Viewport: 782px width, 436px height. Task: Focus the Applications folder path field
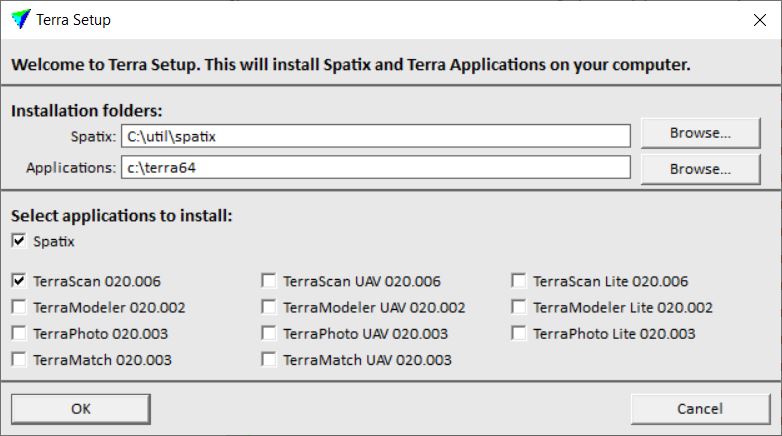coord(376,167)
